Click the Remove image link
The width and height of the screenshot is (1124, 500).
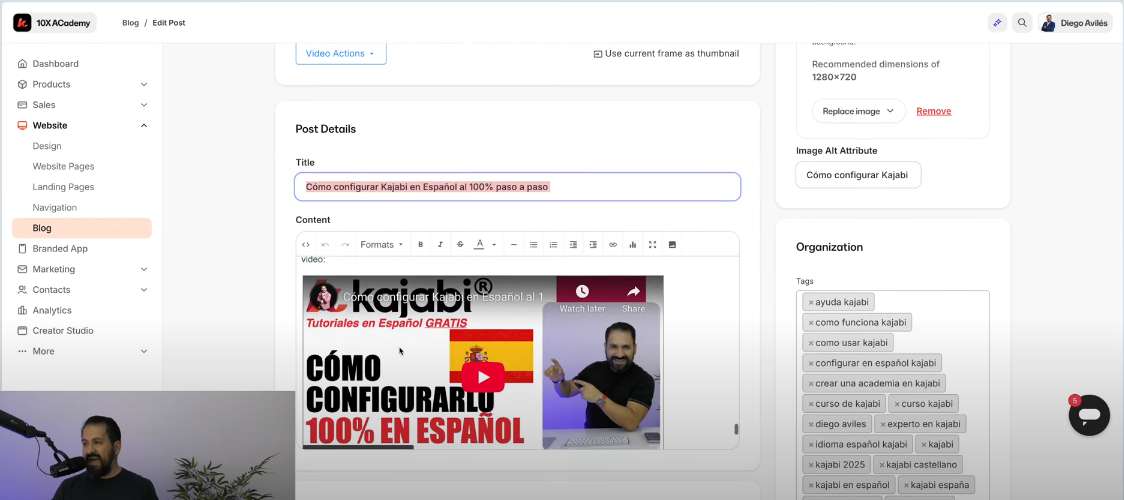click(933, 111)
